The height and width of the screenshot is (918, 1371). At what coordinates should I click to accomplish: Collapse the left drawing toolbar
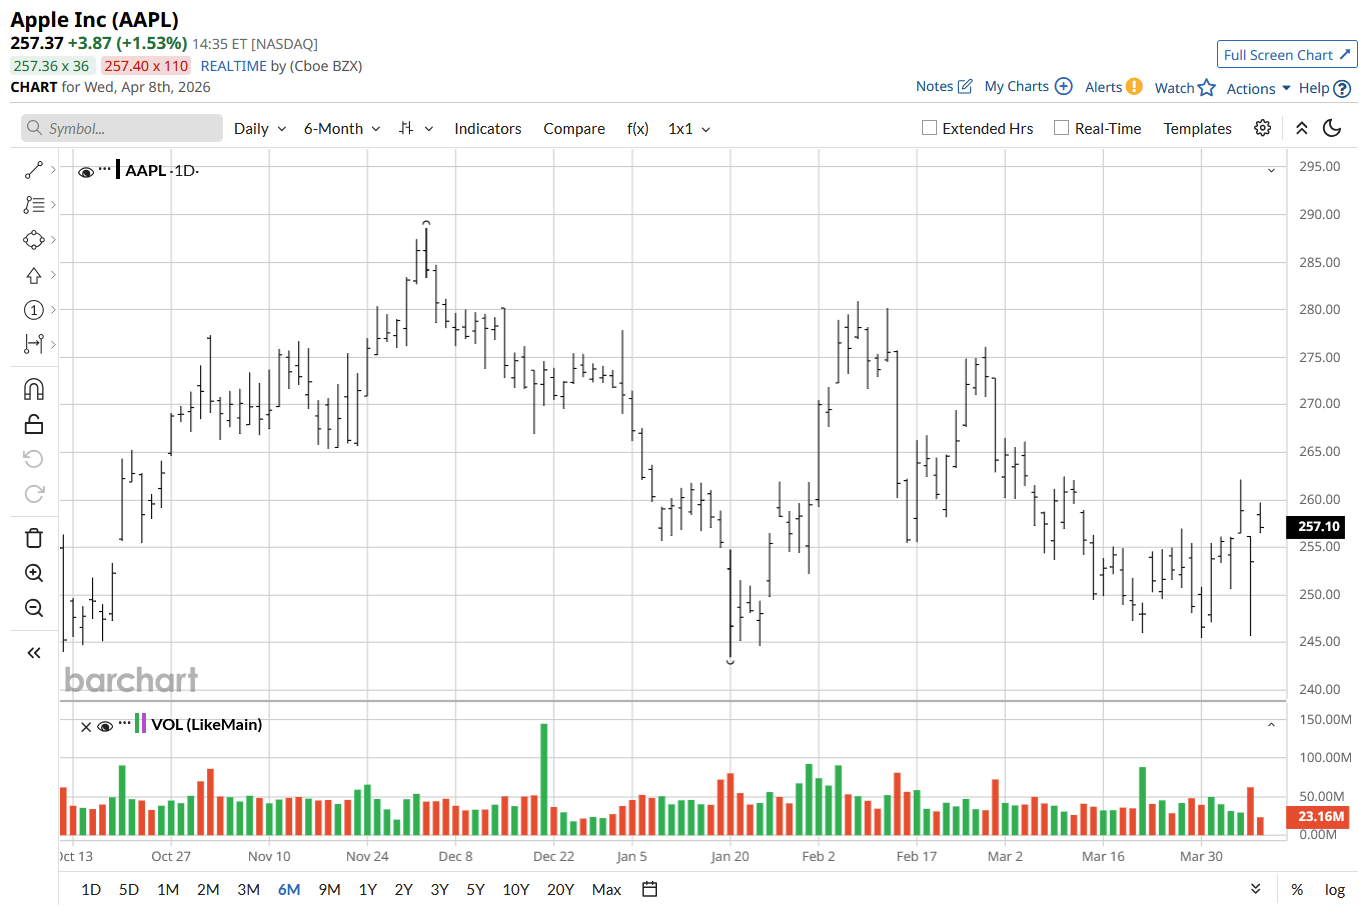coord(34,653)
